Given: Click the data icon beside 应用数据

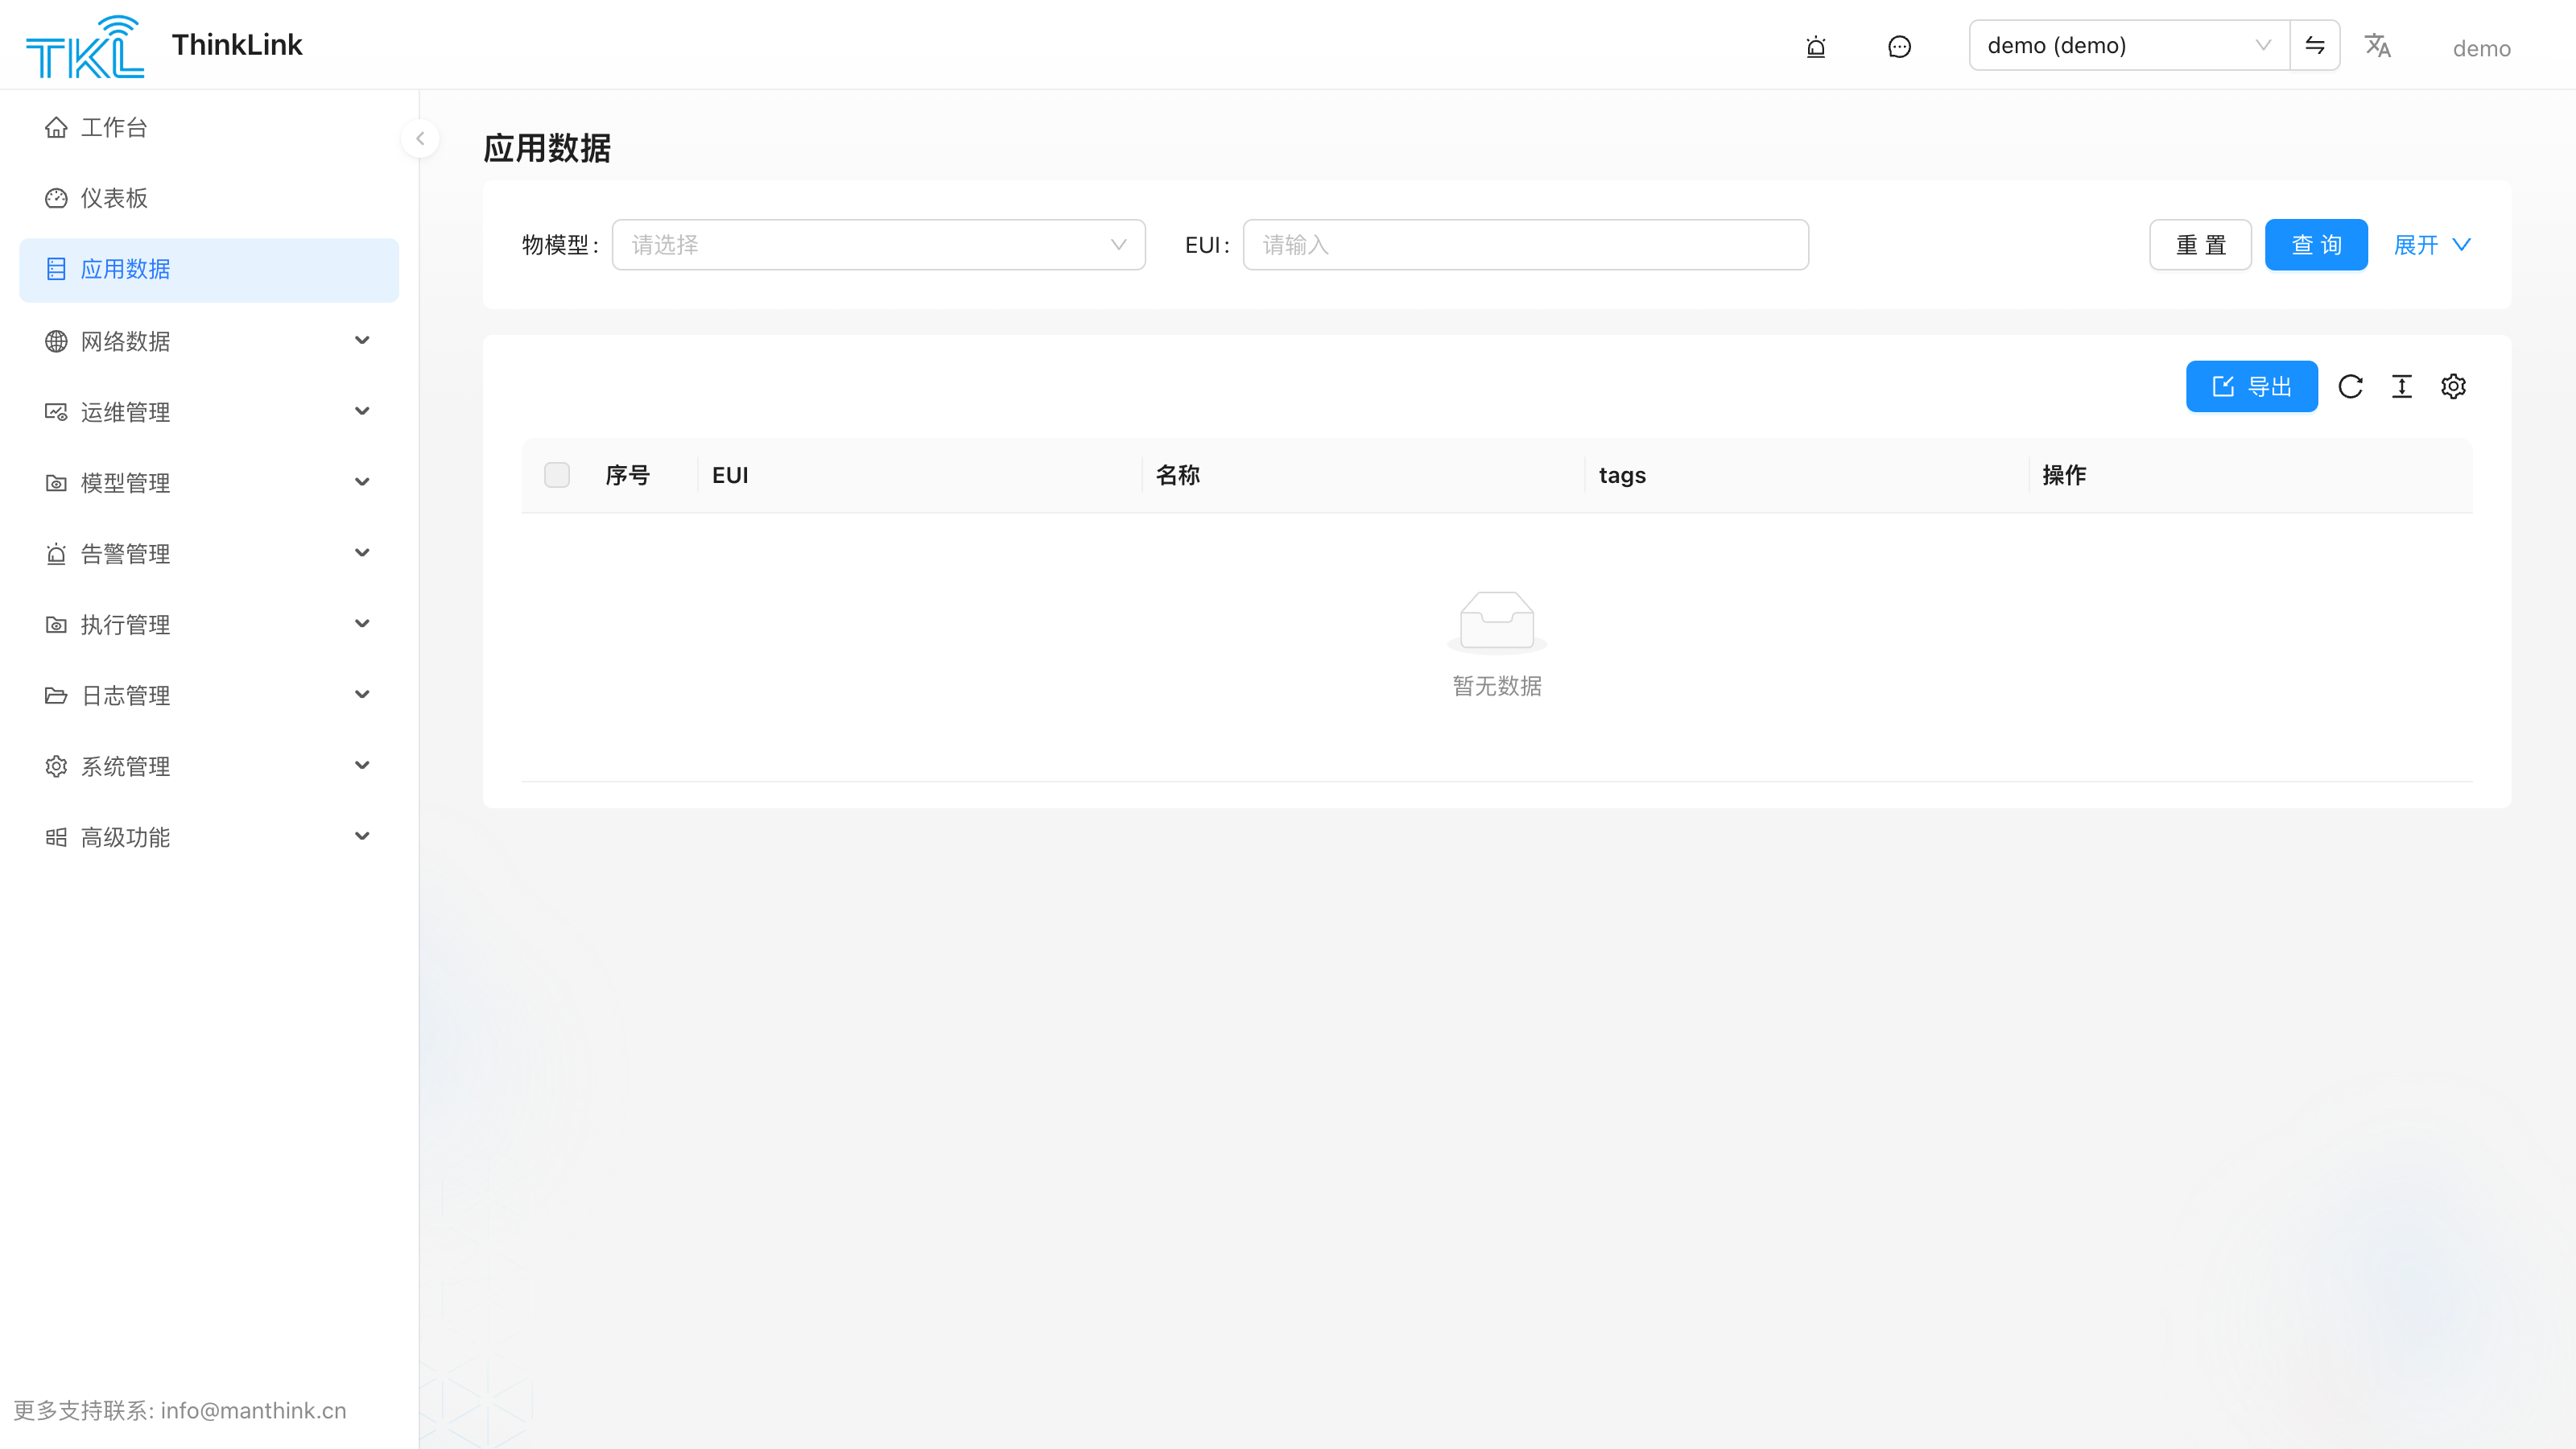Looking at the screenshot, I should pos(56,269).
